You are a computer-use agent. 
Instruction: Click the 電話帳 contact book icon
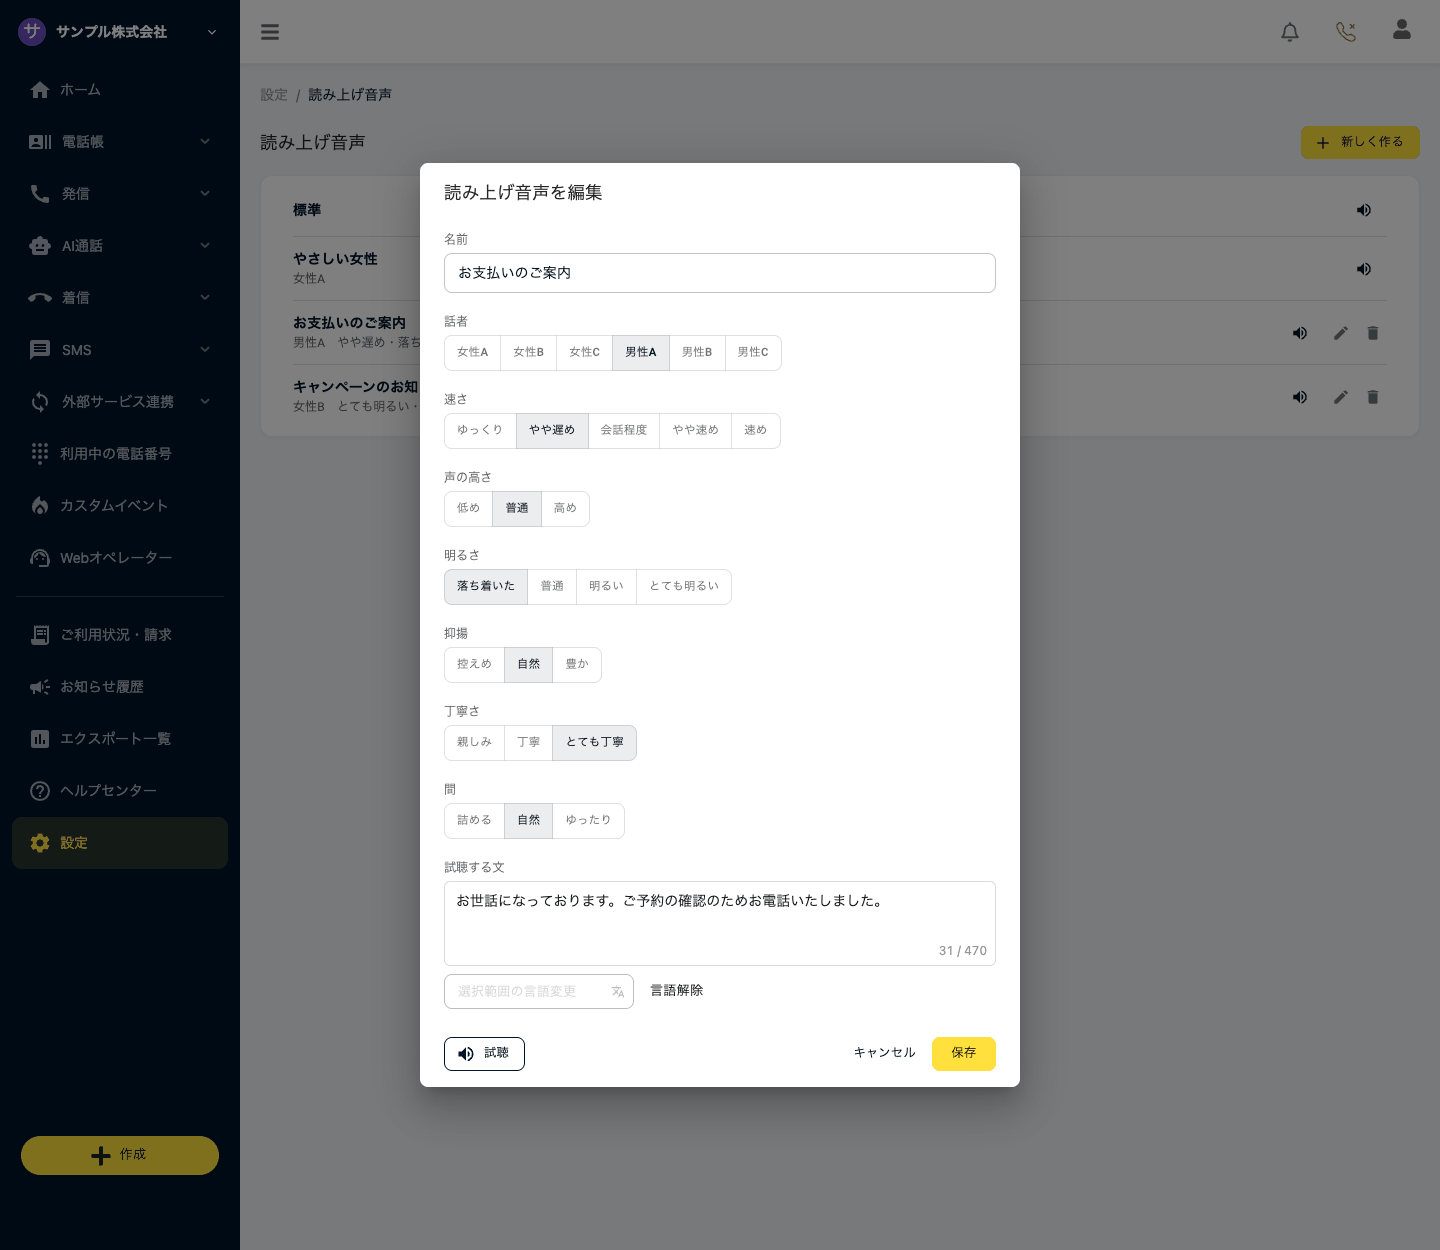pyautogui.click(x=40, y=142)
